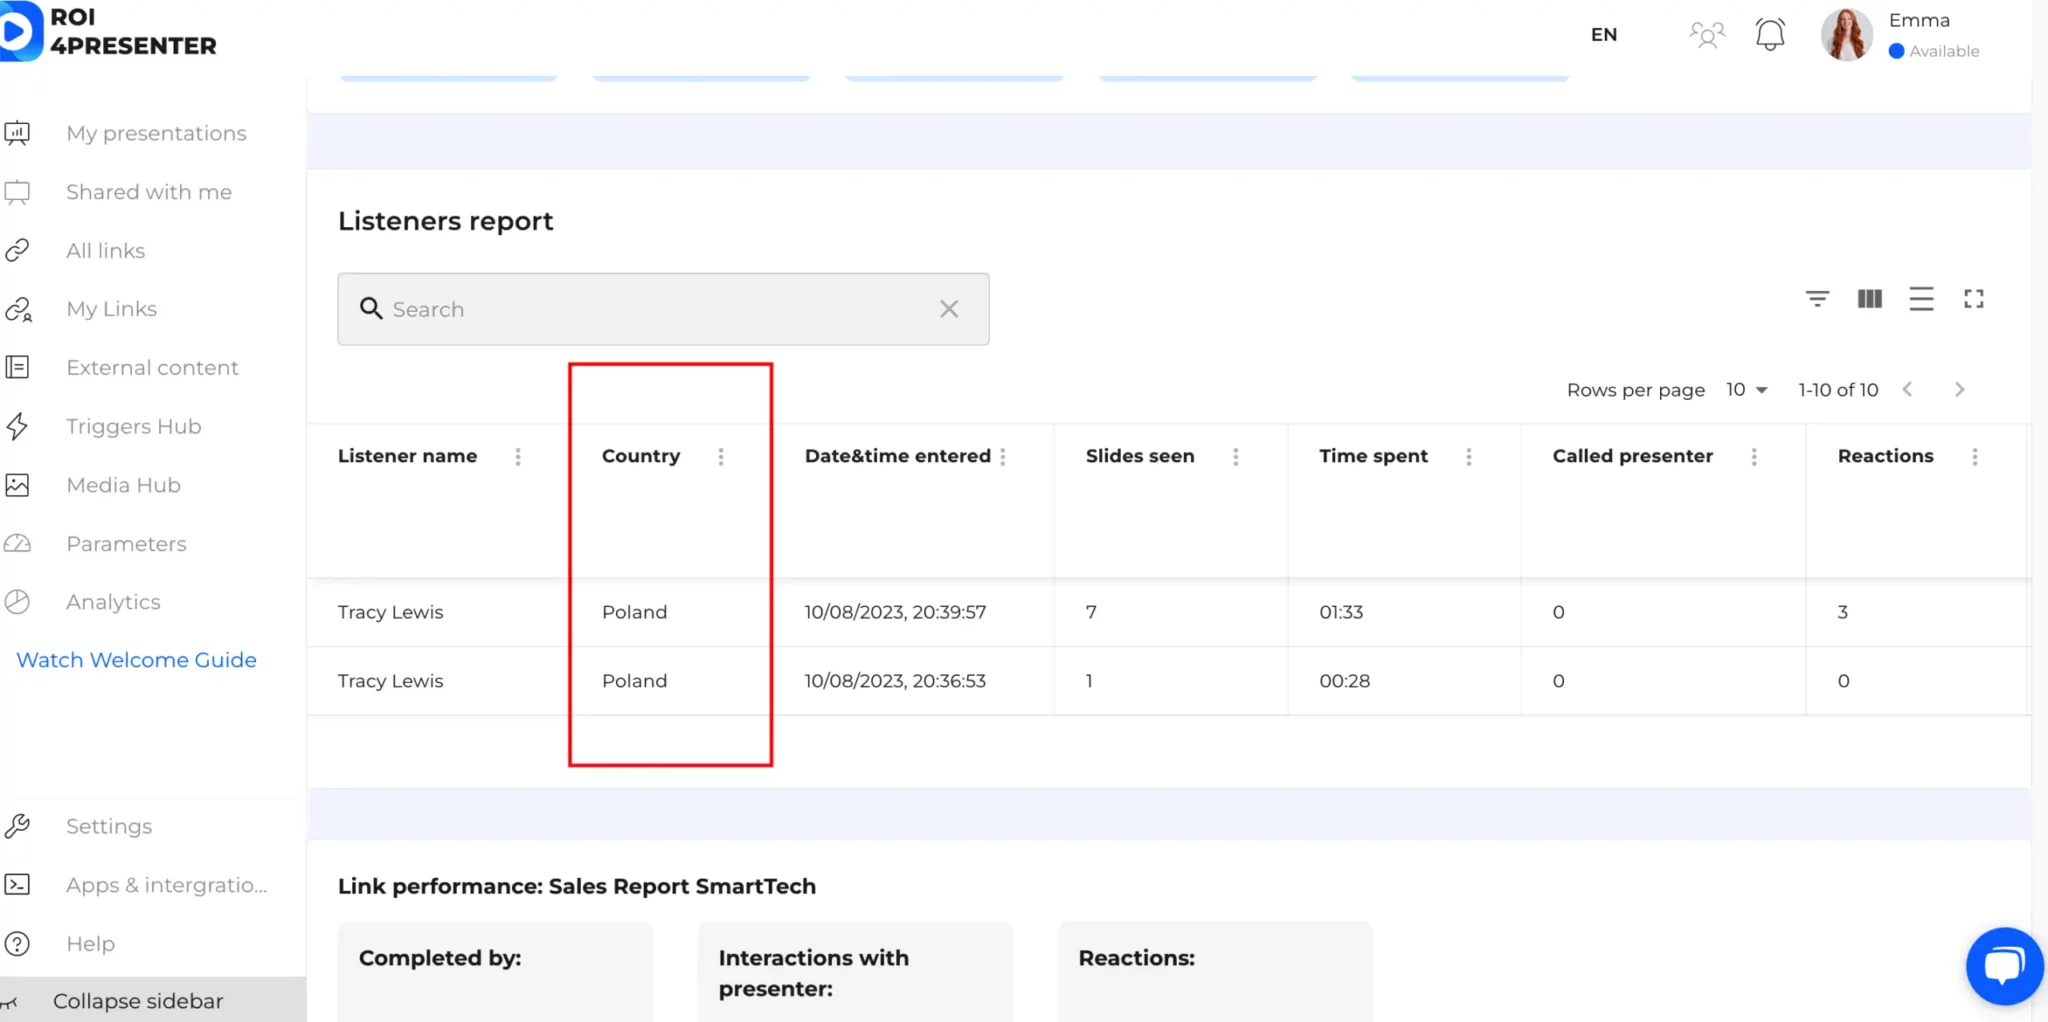The width and height of the screenshot is (2048, 1022).
Task: Open the live chat bubble
Action: 2004,966
